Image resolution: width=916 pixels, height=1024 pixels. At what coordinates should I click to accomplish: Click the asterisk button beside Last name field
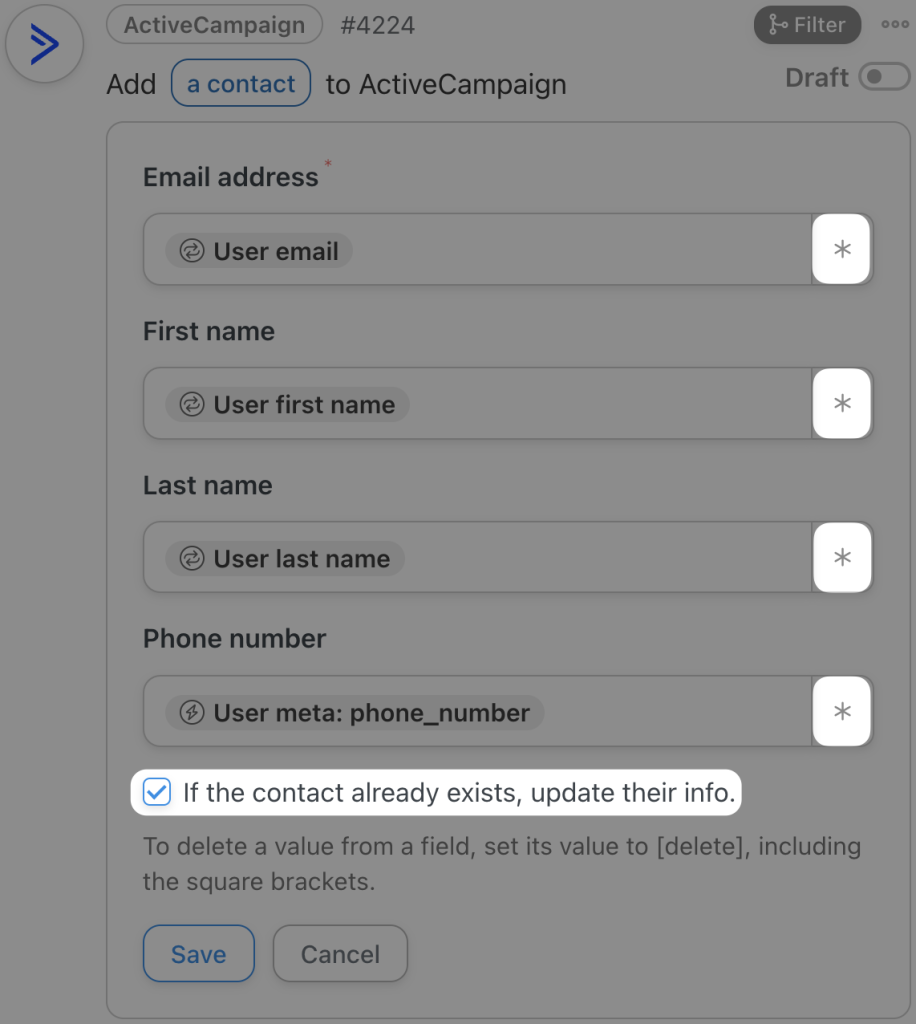[x=842, y=557]
